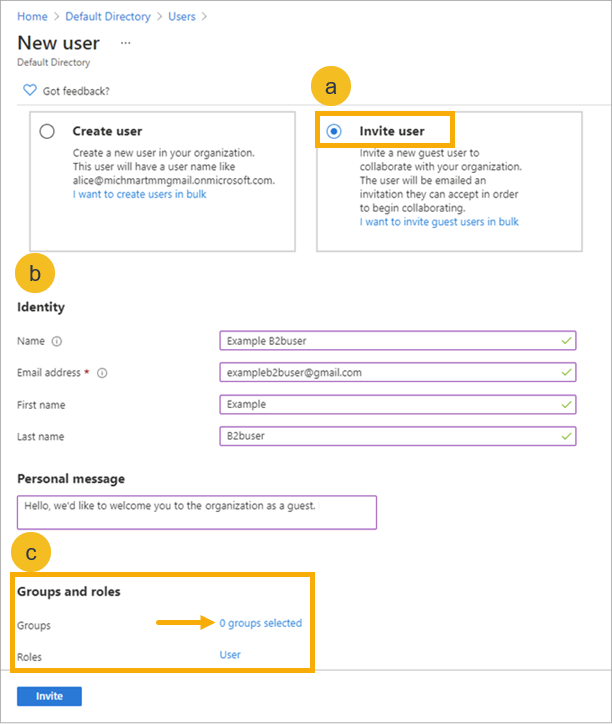Screen dimensions: 612x724
Task: Click the User role link
Action: click(230, 655)
